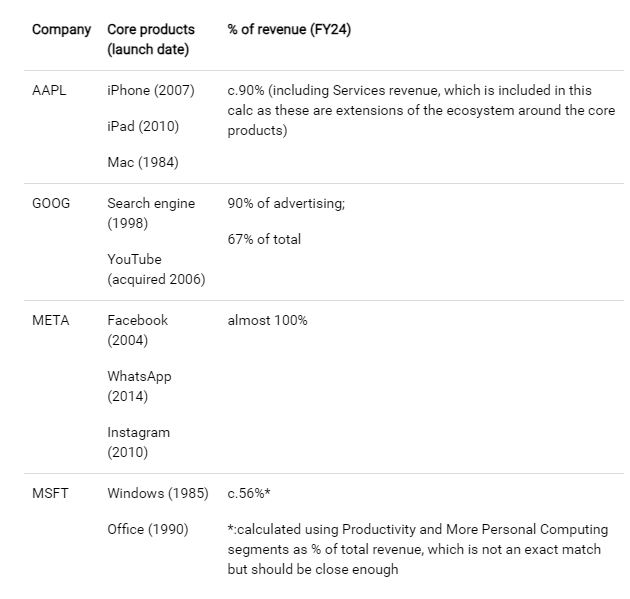The image size is (630, 599).
Task: Click the iPhone (2007) entry
Action: [x=153, y=90]
